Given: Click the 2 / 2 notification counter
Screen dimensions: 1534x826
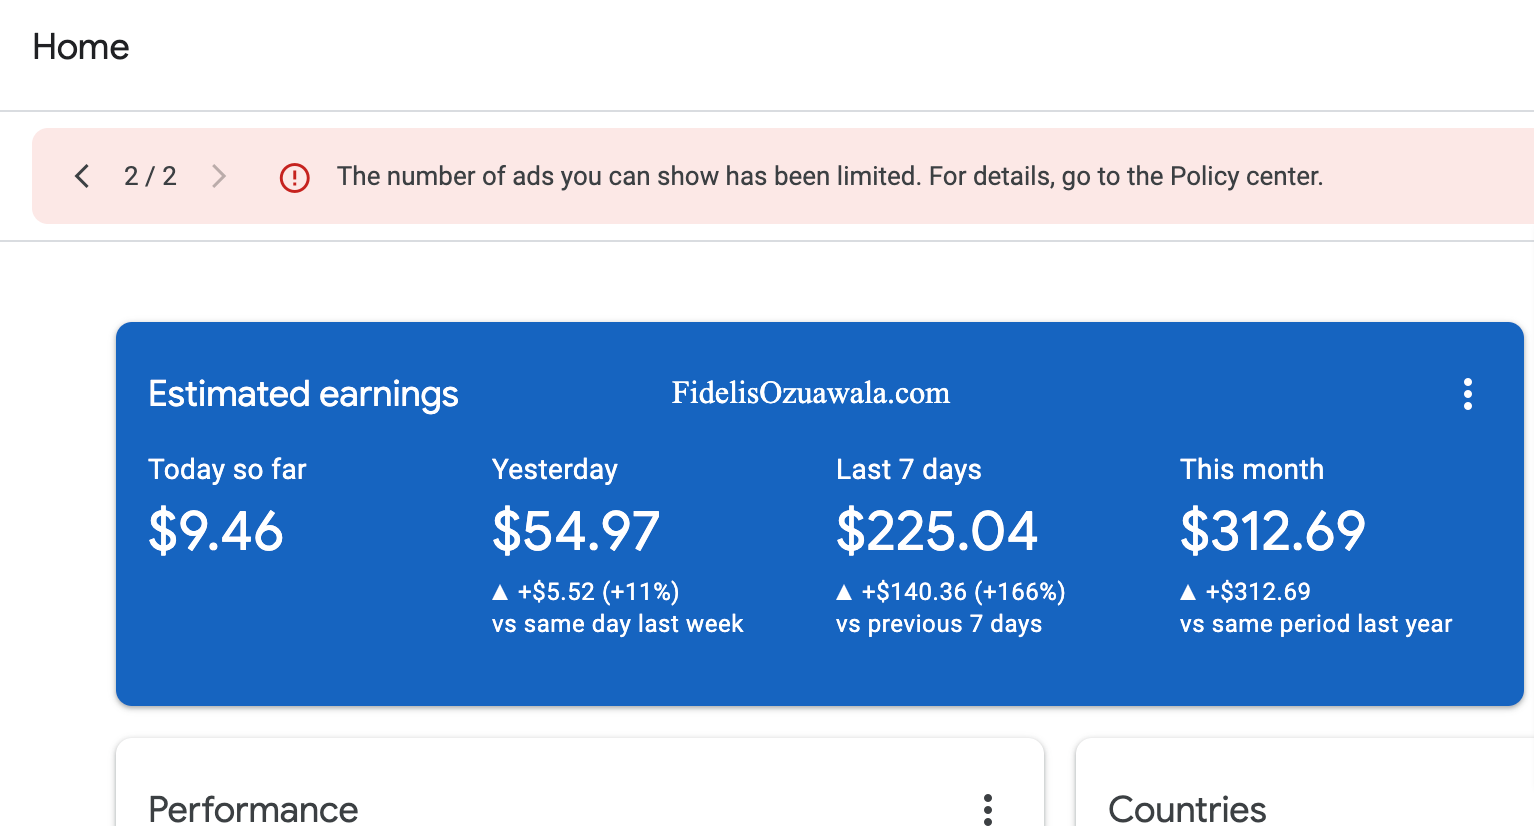Looking at the screenshot, I should 150,177.
